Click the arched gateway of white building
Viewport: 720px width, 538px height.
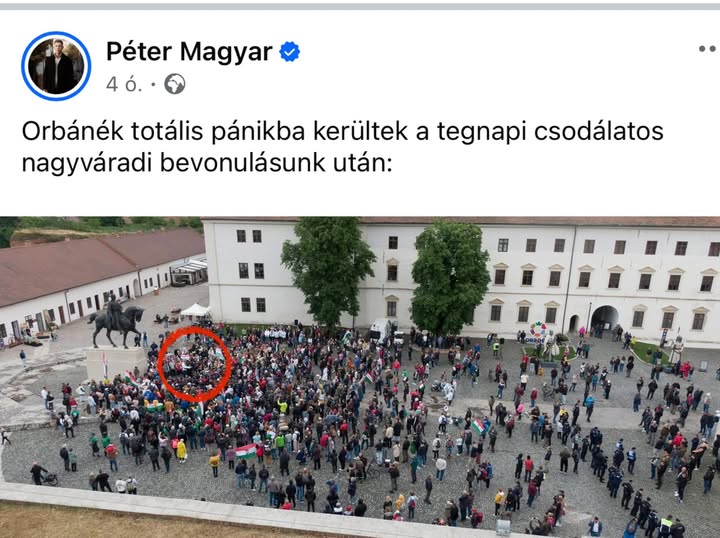point(605,319)
